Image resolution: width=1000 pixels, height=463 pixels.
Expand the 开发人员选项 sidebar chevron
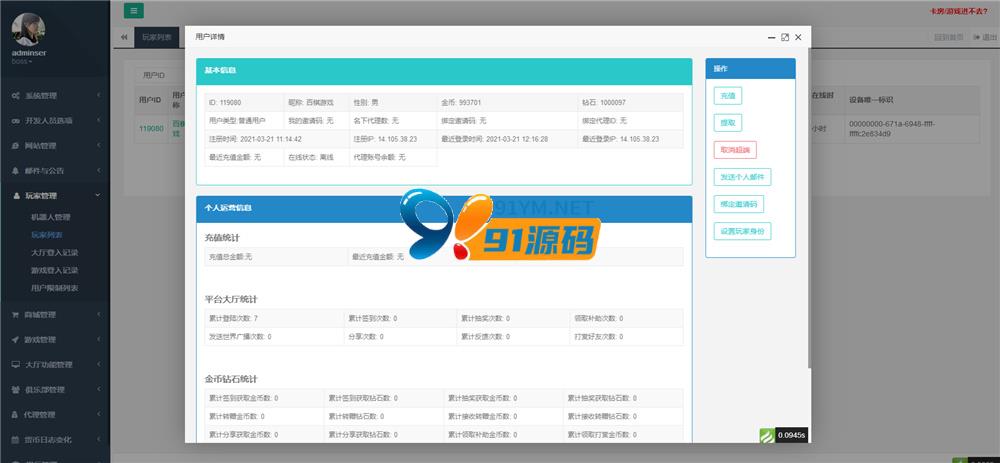click(x=98, y=121)
